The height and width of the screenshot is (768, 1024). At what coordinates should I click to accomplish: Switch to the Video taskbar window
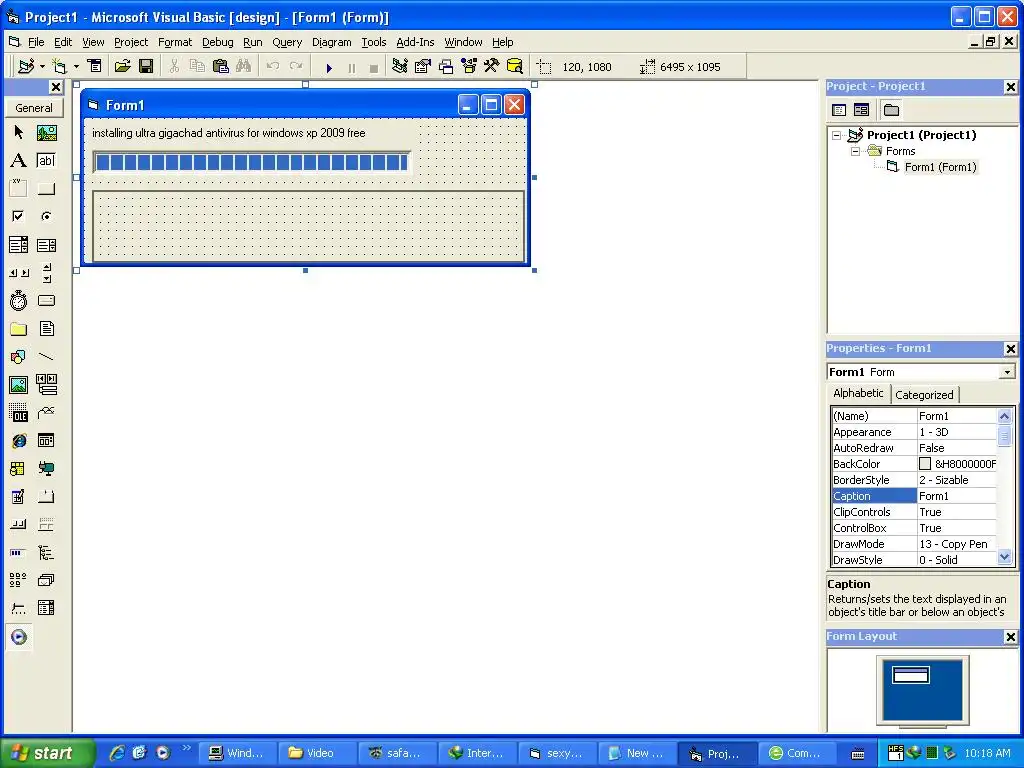click(x=317, y=753)
